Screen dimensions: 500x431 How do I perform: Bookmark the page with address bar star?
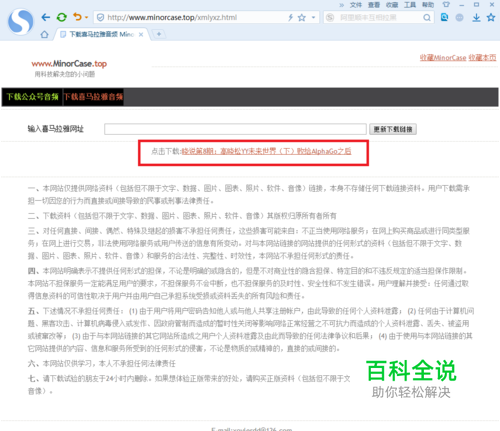tap(302, 17)
